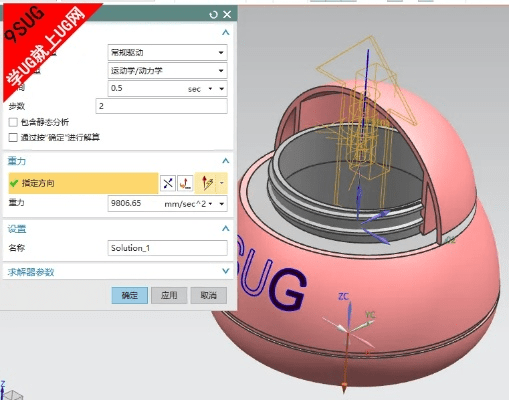
Task: Open the gravity field options arrow
Action: 221,204
